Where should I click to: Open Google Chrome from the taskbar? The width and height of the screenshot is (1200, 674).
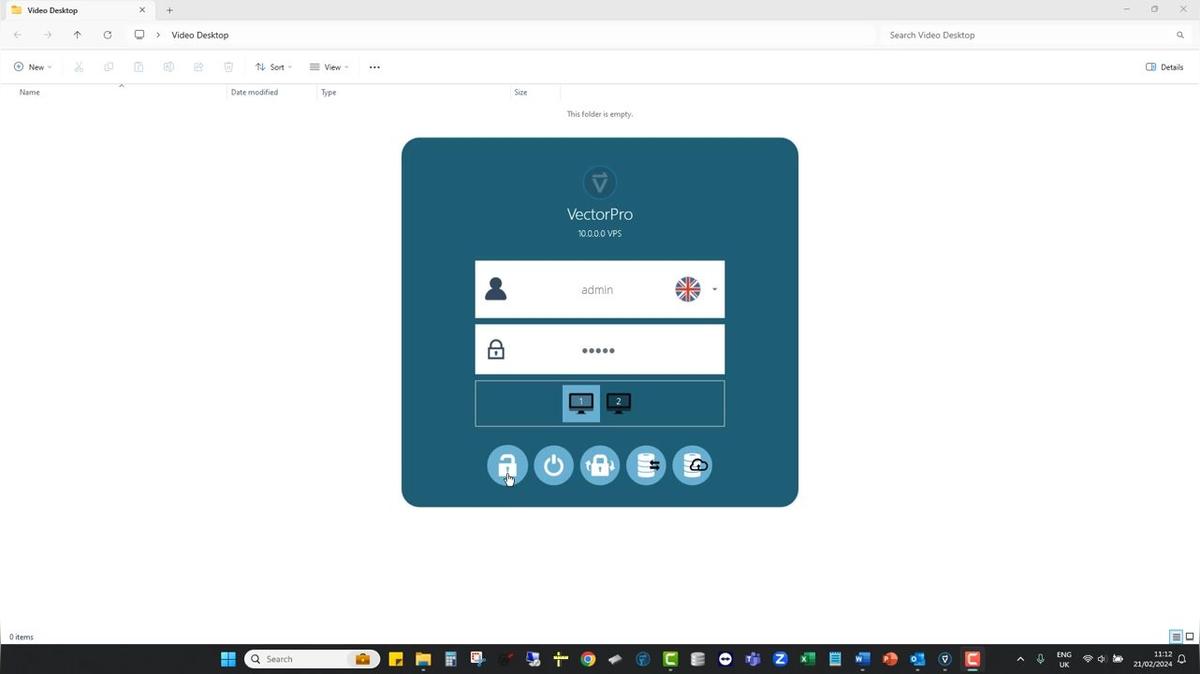click(588, 659)
